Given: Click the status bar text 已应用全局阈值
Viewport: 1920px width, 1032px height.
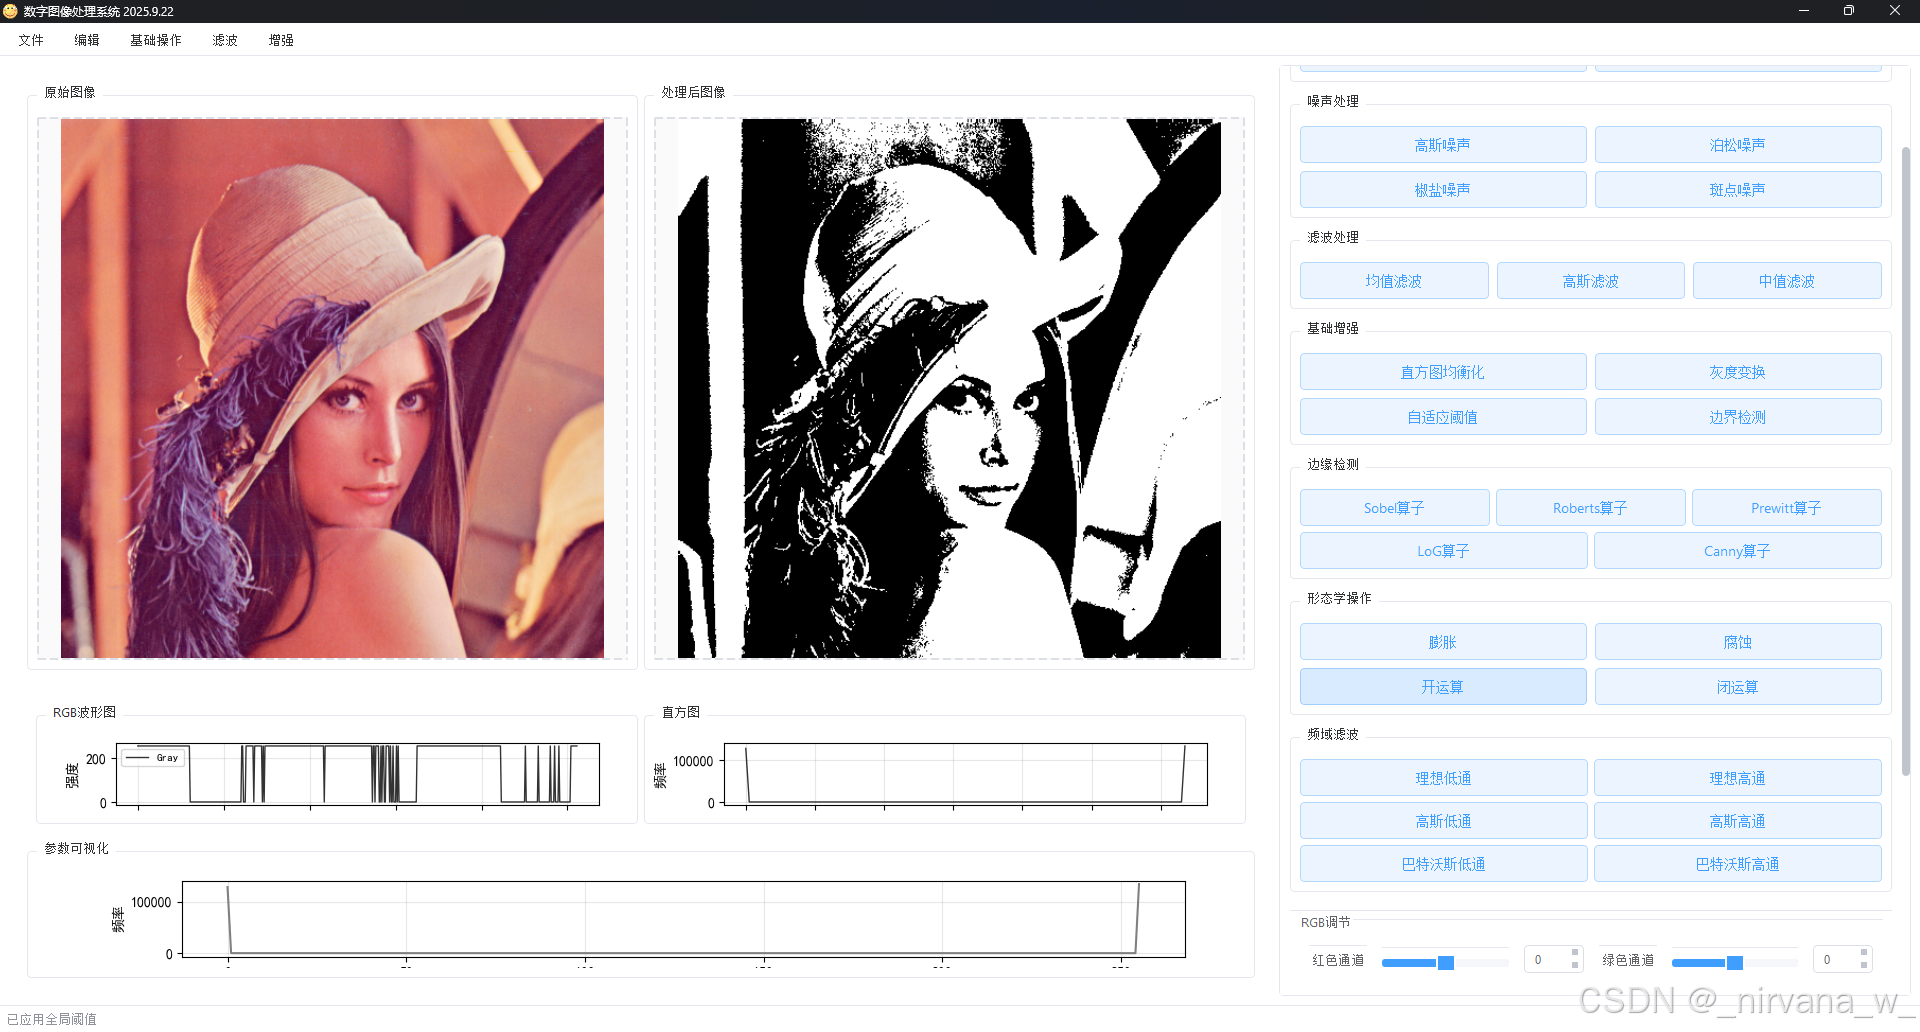Looking at the screenshot, I should [52, 1019].
